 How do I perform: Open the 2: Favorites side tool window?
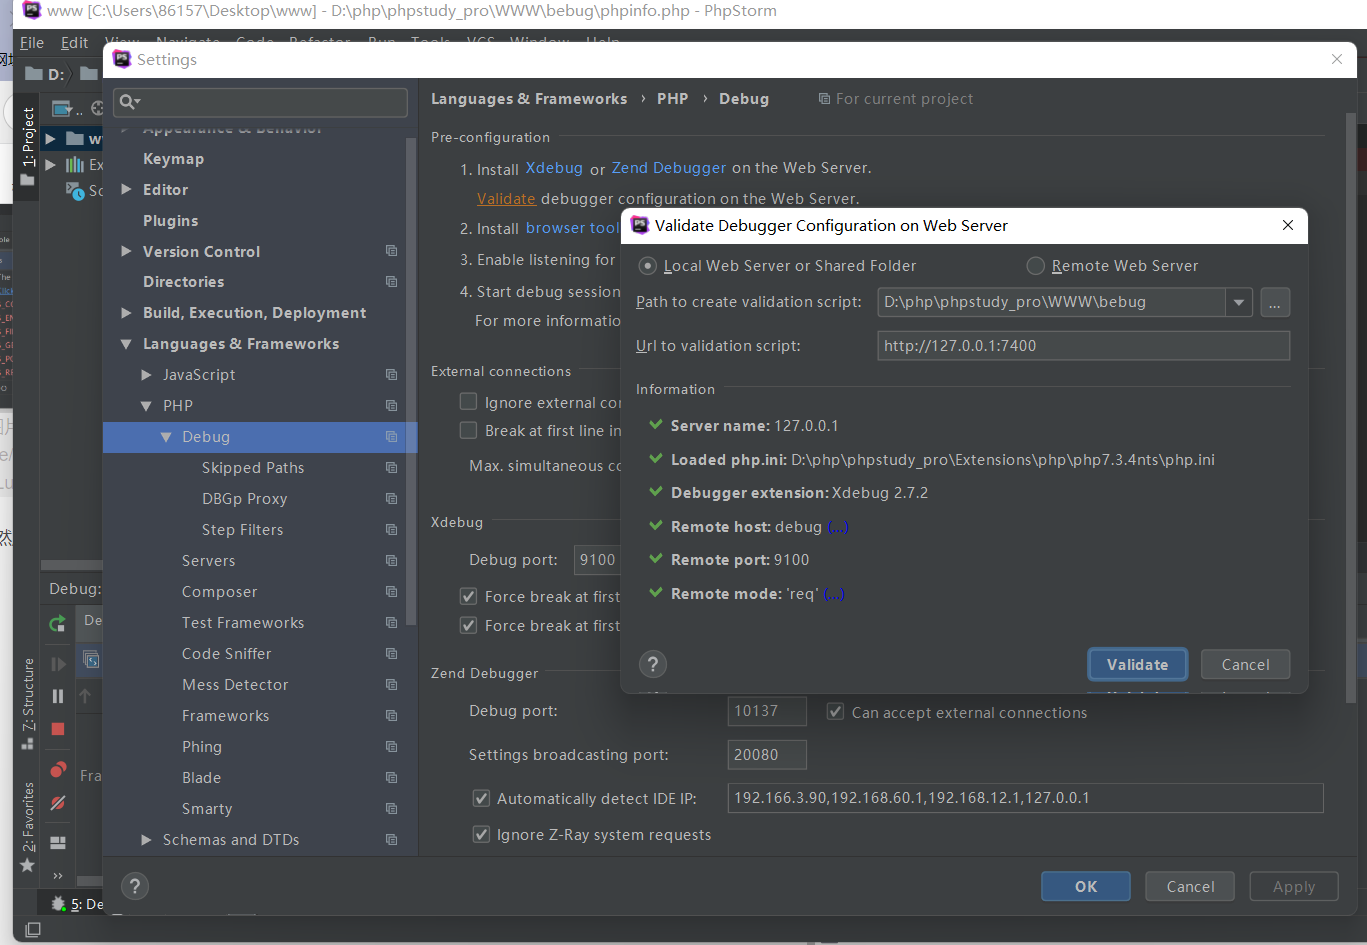tap(28, 826)
